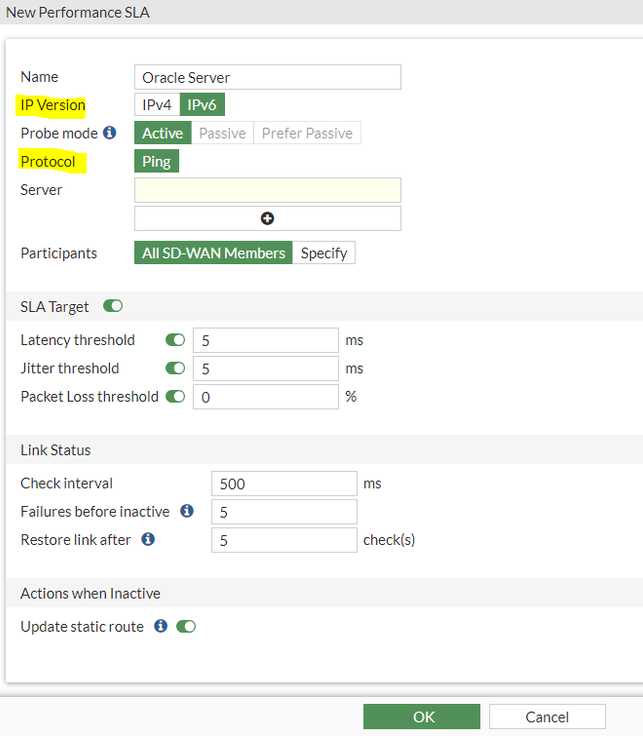Turn off the Jitter threshold toggle
The image size is (643, 736).
click(175, 368)
